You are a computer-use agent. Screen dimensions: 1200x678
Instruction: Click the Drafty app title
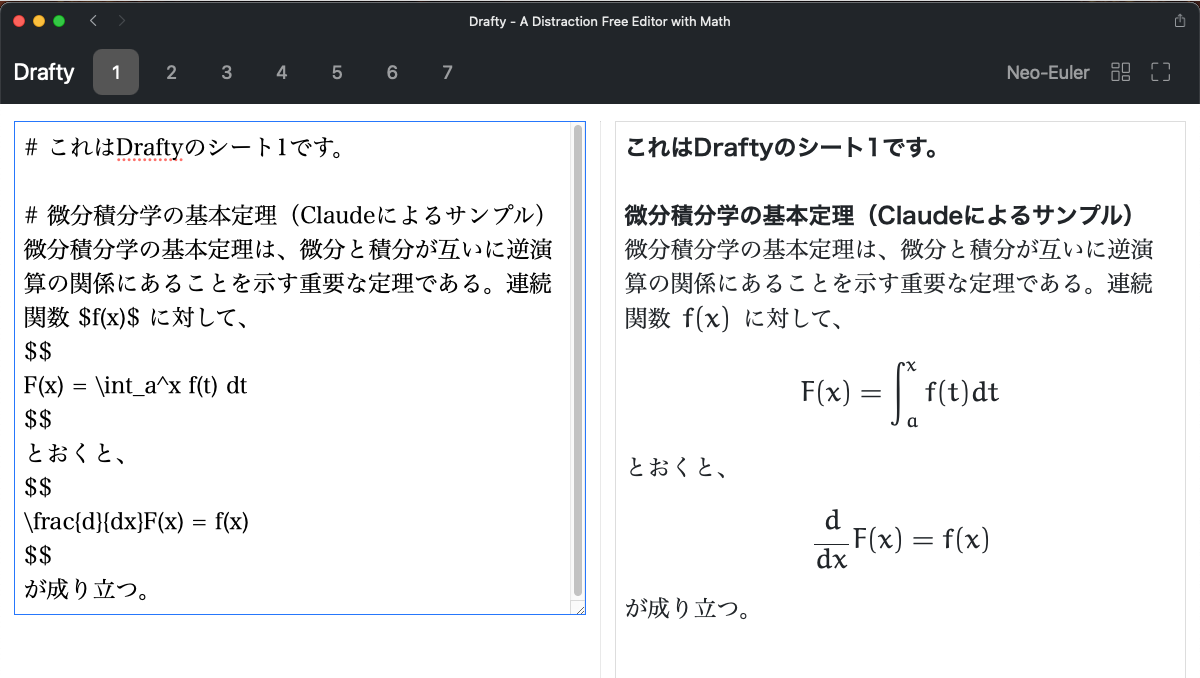(44, 72)
